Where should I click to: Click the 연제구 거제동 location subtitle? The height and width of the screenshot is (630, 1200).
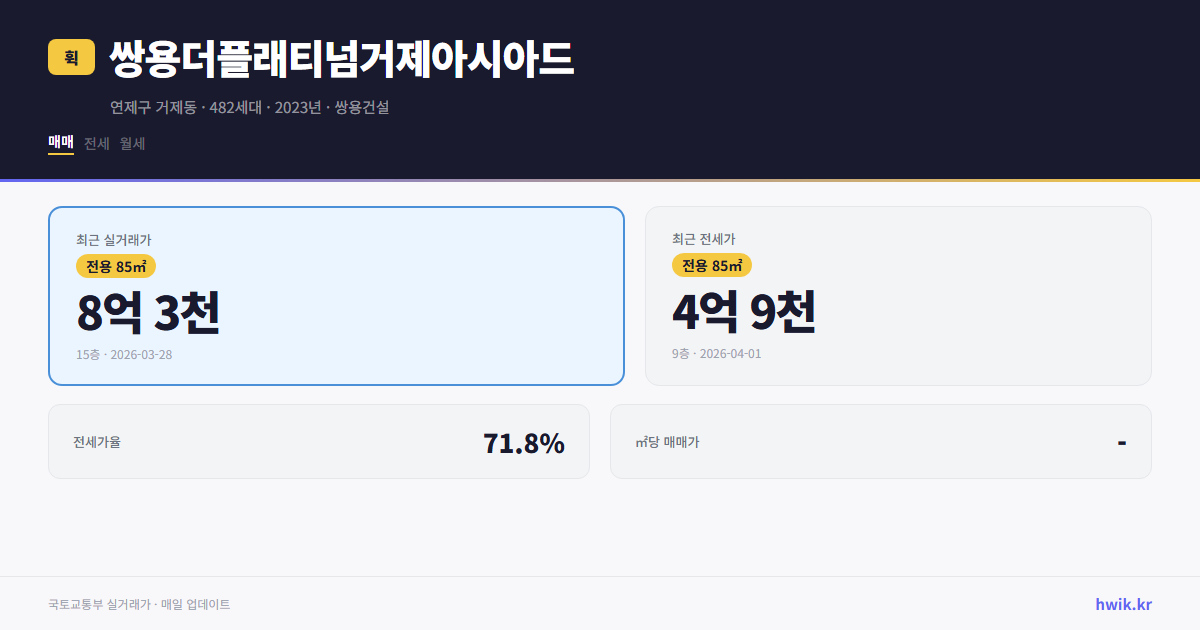(x=150, y=108)
